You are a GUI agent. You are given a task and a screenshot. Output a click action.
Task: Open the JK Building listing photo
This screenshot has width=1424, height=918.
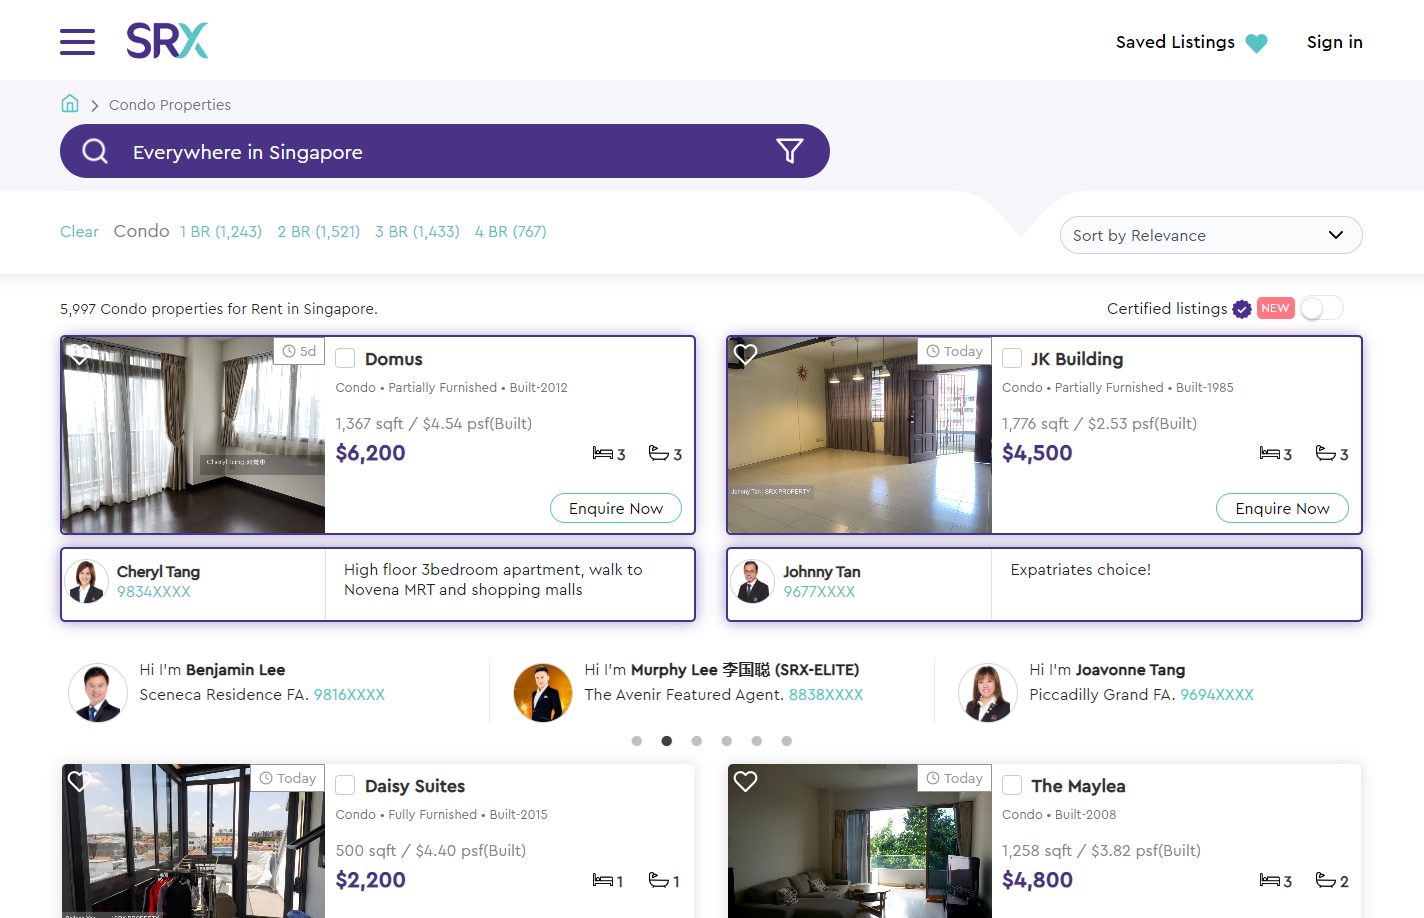click(x=860, y=435)
